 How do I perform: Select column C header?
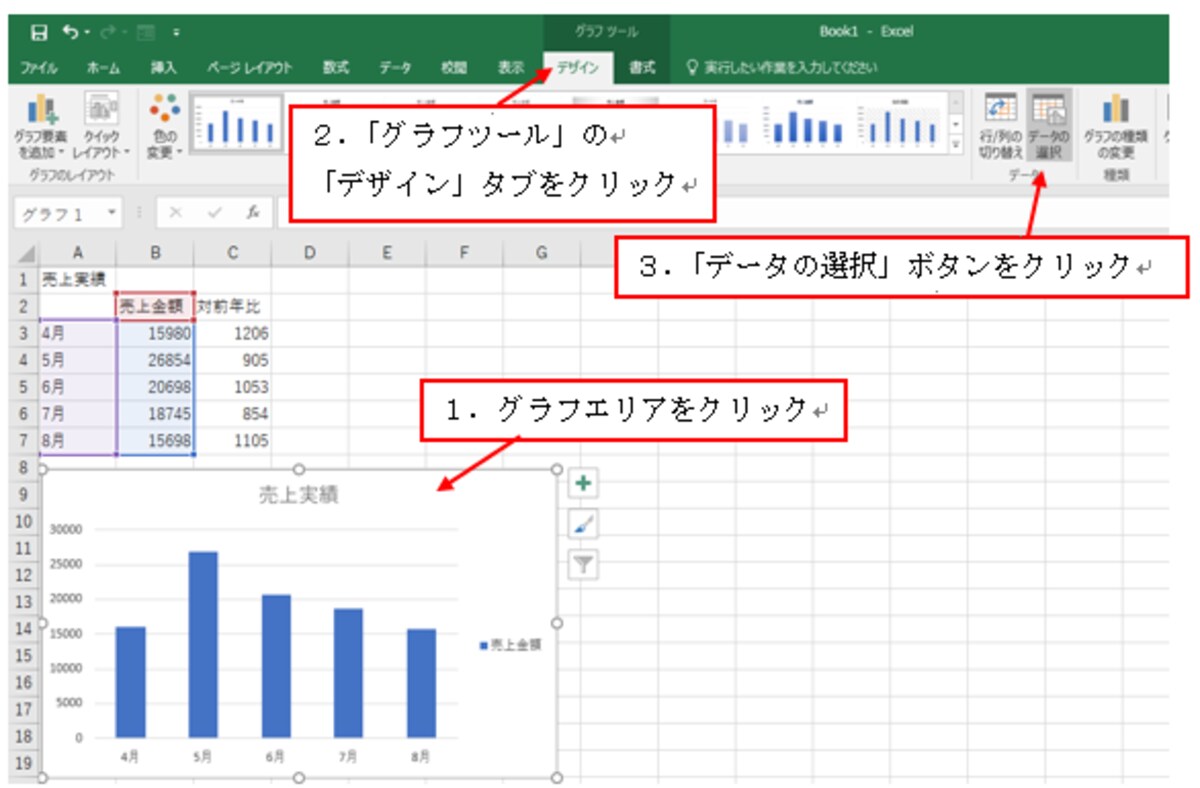click(x=232, y=254)
